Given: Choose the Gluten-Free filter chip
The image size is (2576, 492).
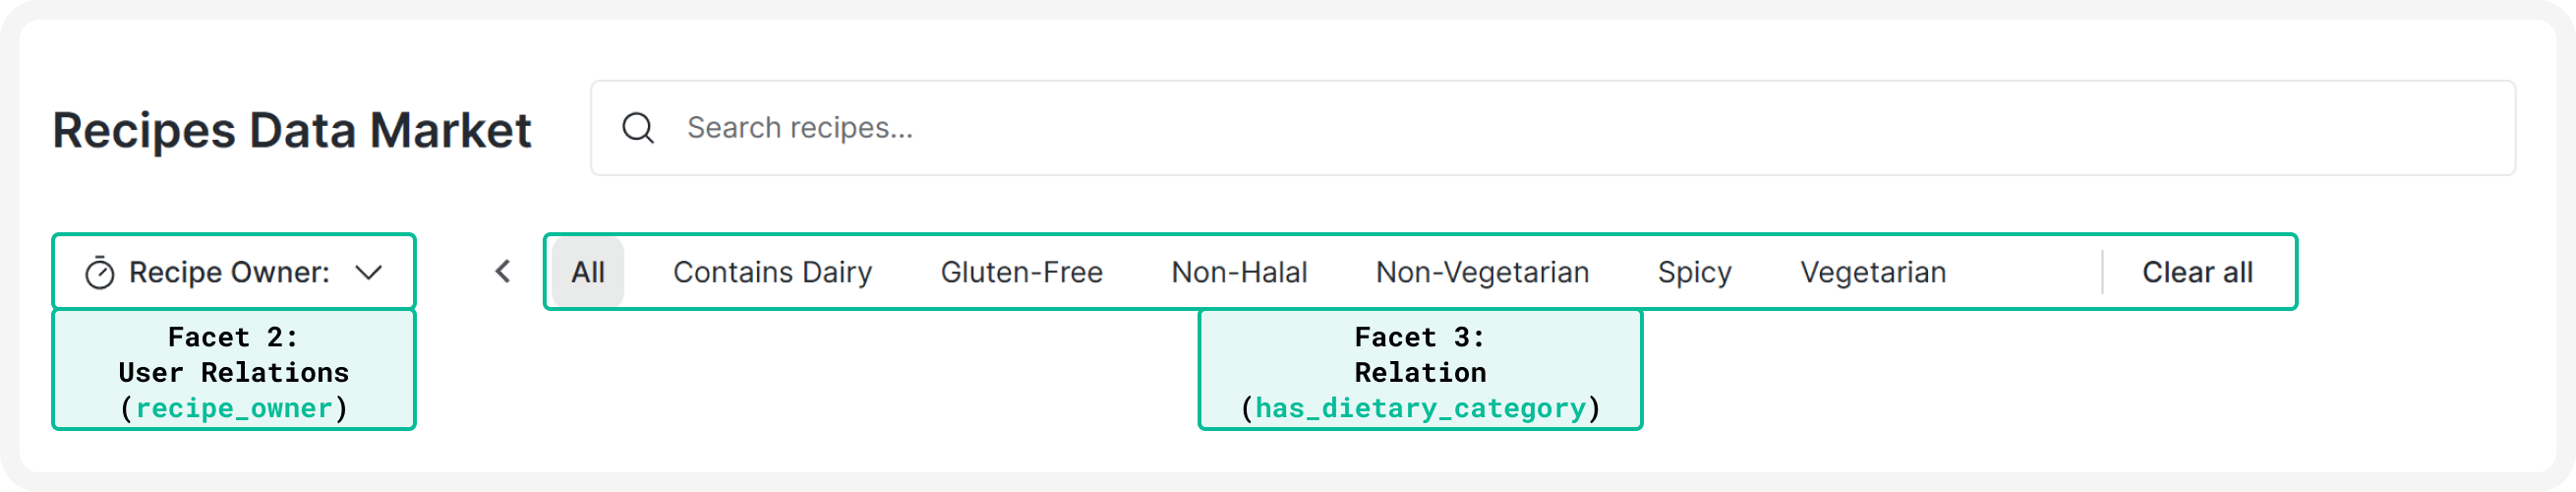Looking at the screenshot, I should (1021, 273).
